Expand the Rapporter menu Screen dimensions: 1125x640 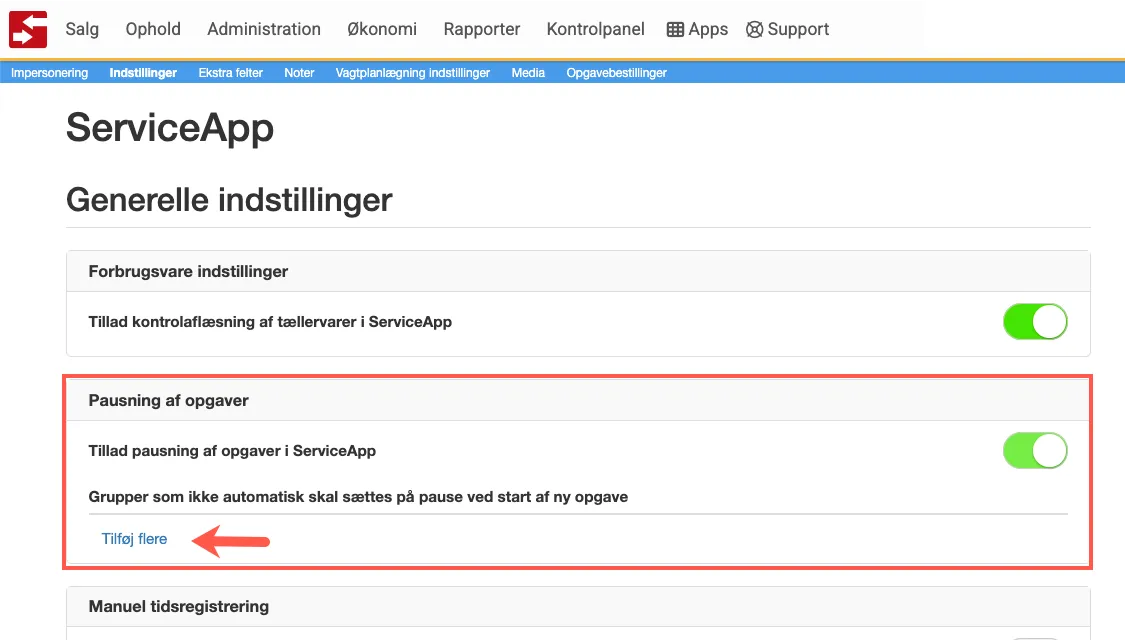click(482, 29)
